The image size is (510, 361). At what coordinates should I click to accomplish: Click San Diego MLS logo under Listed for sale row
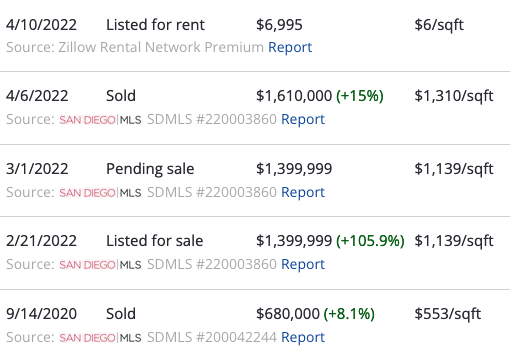click(x=100, y=265)
